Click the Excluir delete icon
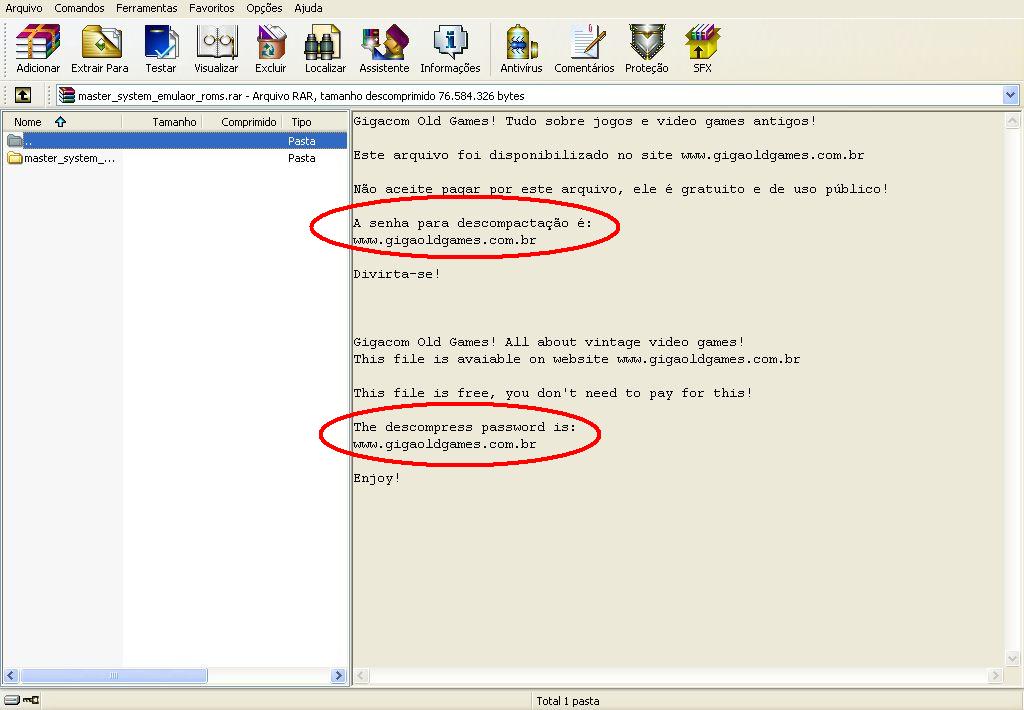The height and width of the screenshot is (710, 1024). (x=270, y=49)
